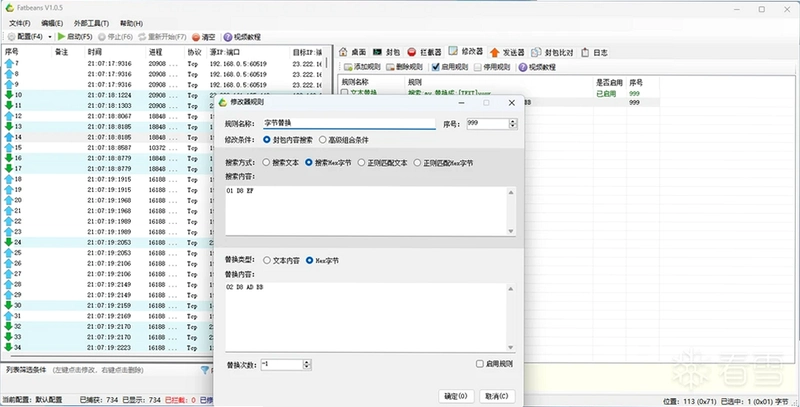
Task: Choose 文本内容 replace type
Action: [267, 260]
